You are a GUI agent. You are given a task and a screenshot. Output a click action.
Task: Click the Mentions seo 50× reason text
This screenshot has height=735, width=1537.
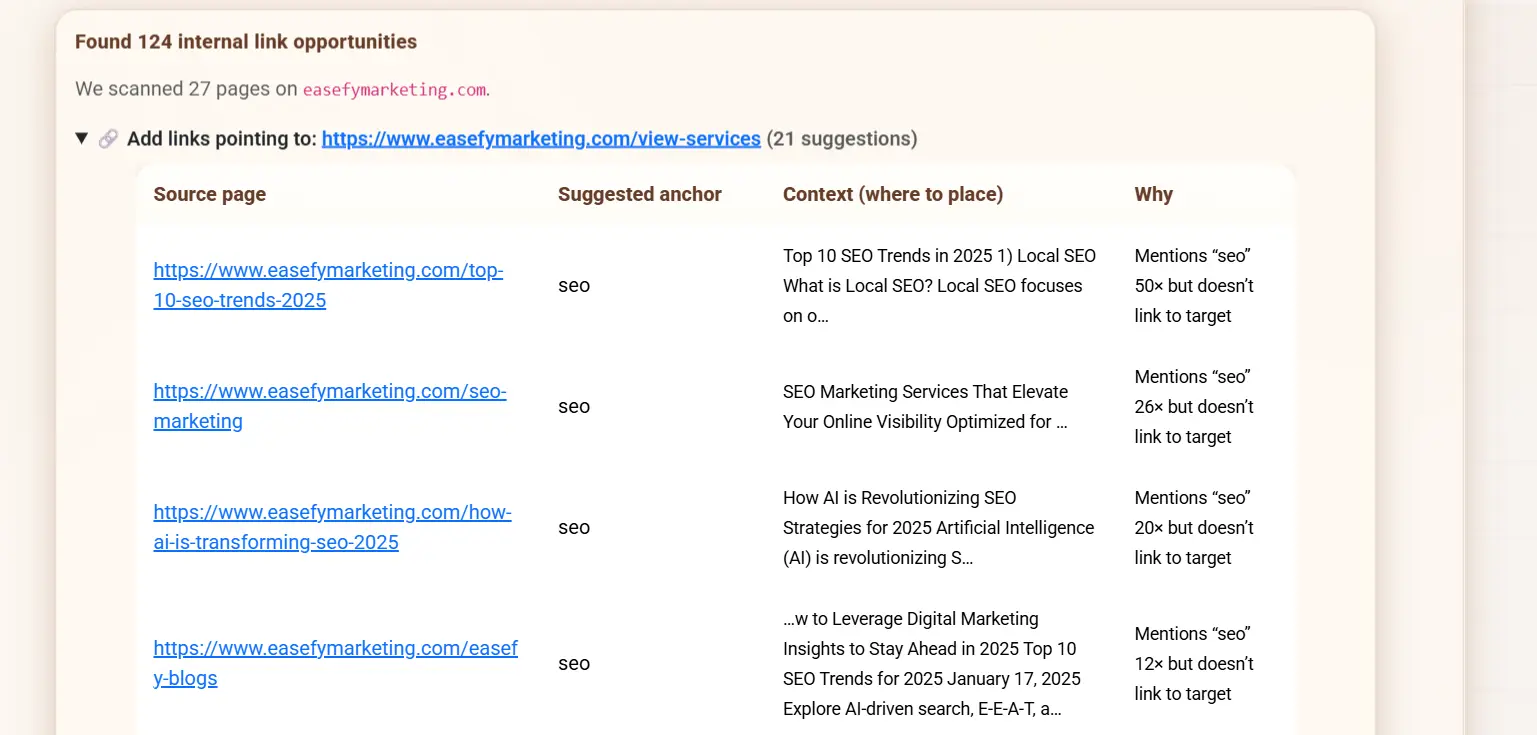(x=1194, y=285)
